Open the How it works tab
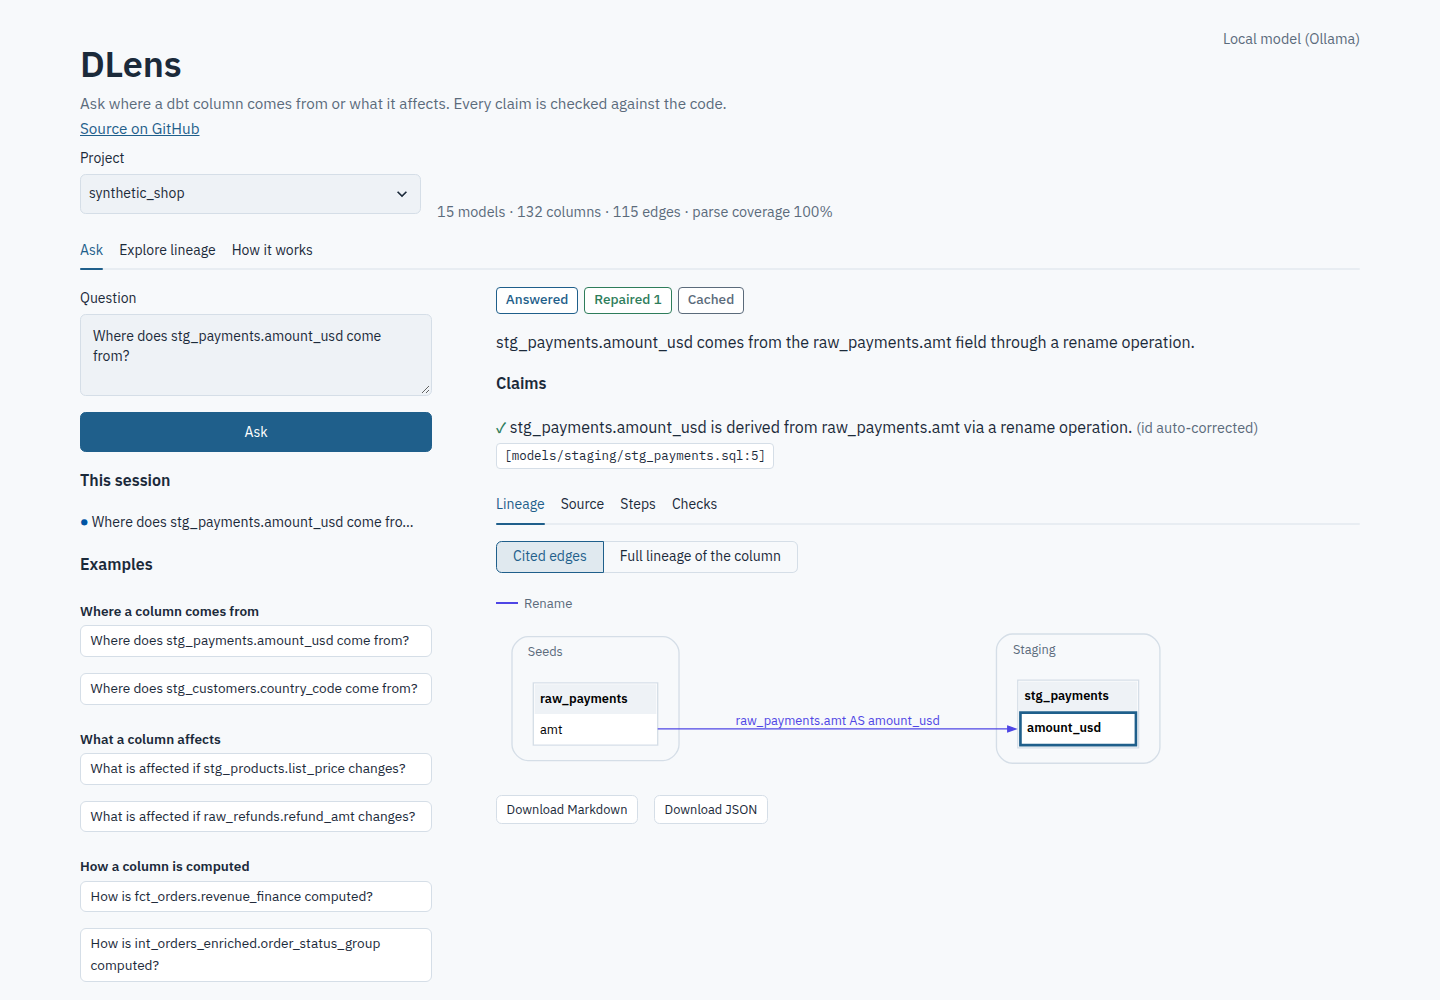The image size is (1440, 1000). tap(272, 250)
